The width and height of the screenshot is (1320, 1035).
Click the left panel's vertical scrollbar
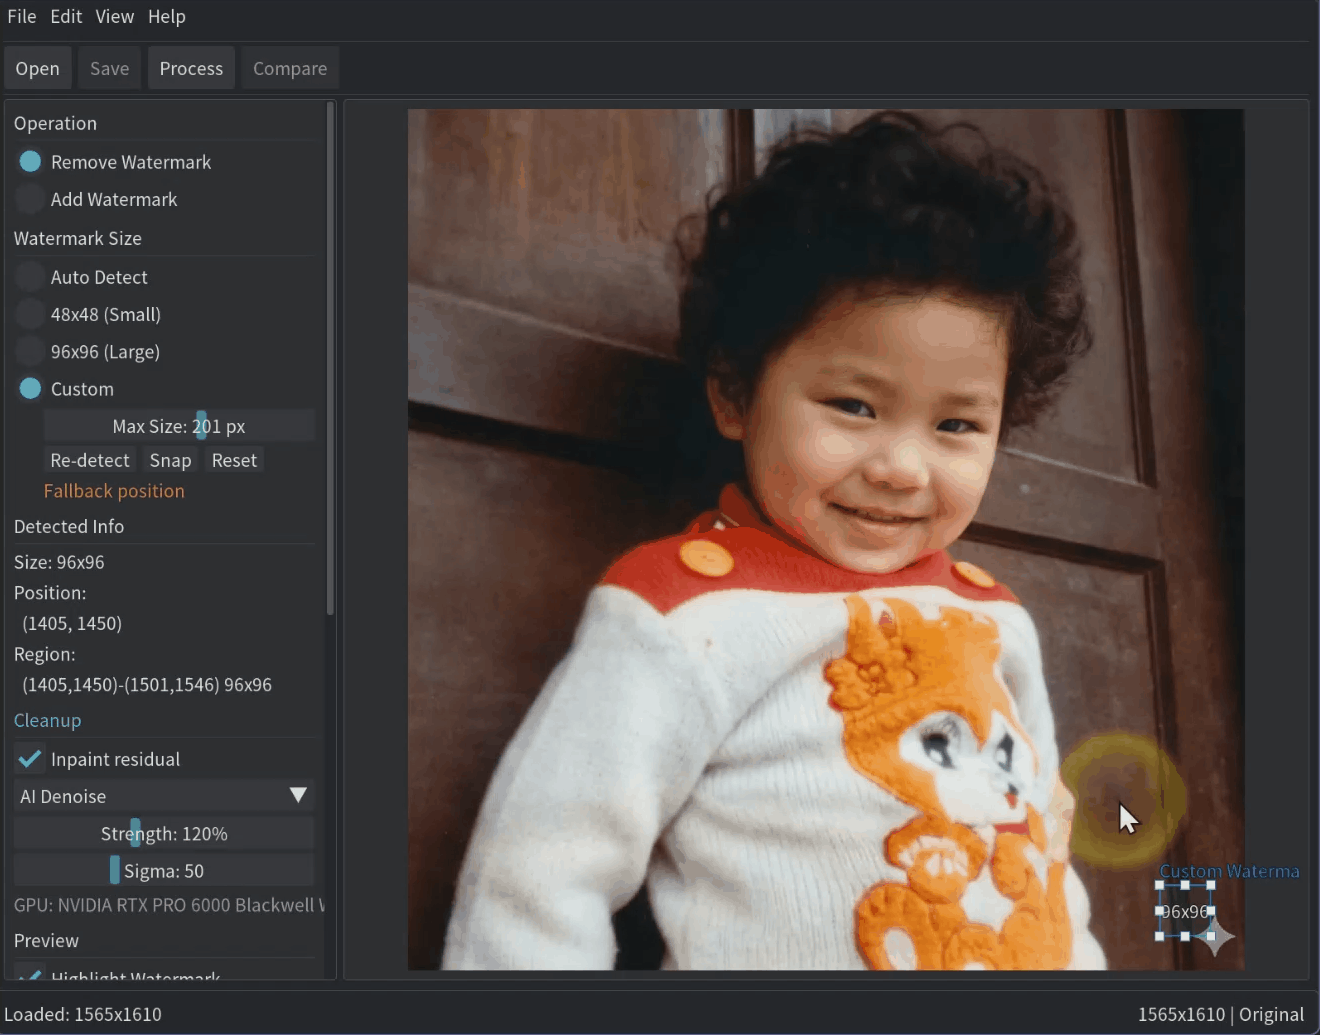[330, 360]
